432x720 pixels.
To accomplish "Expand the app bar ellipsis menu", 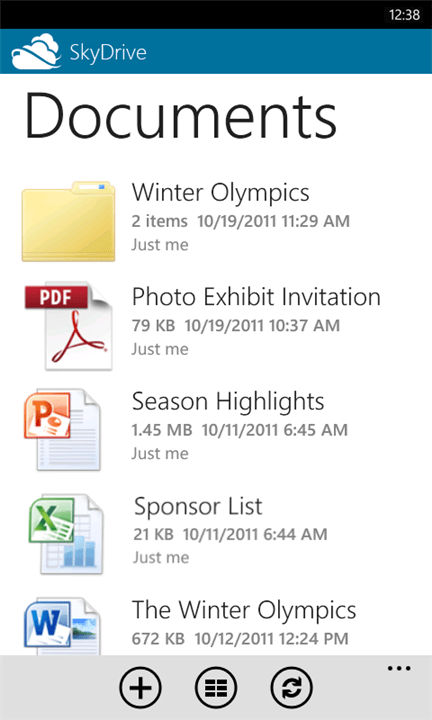I will click(x=399, y=669).
